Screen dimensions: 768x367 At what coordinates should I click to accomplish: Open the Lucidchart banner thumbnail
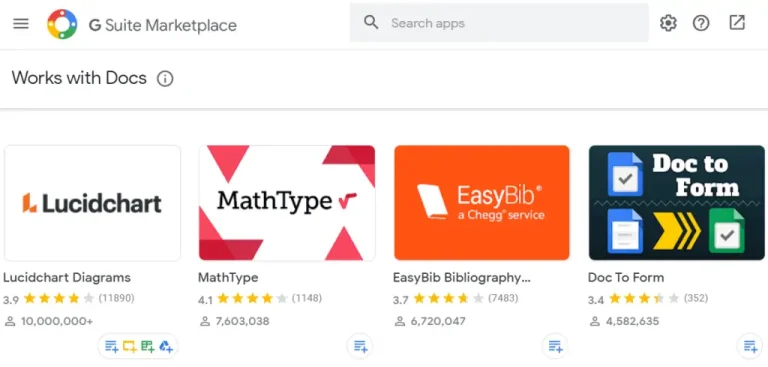click(x=93, y=203)
